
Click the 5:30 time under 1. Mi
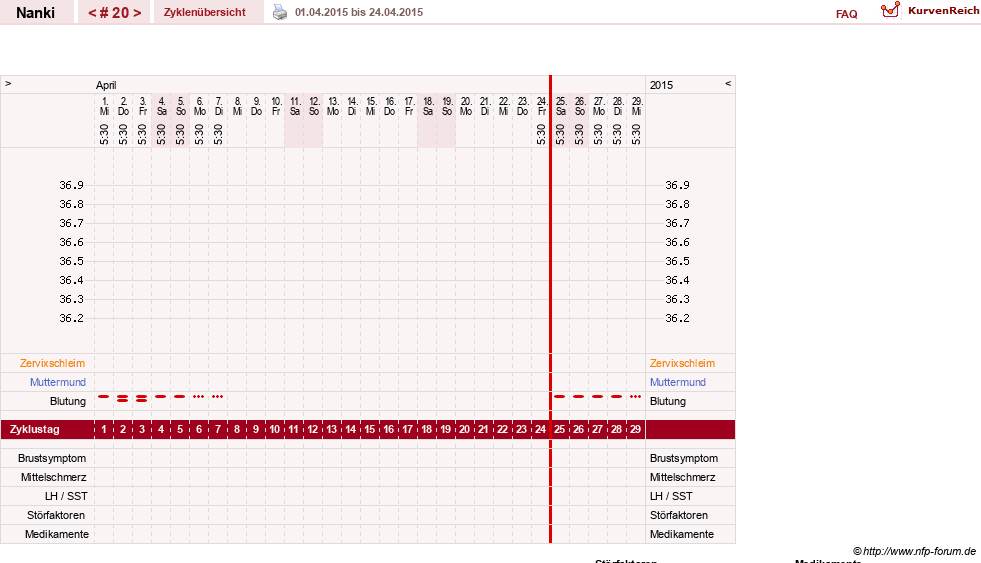[104, 134]
